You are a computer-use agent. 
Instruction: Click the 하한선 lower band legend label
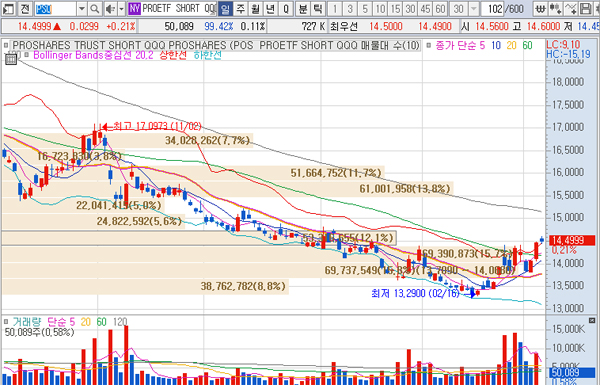207,55
